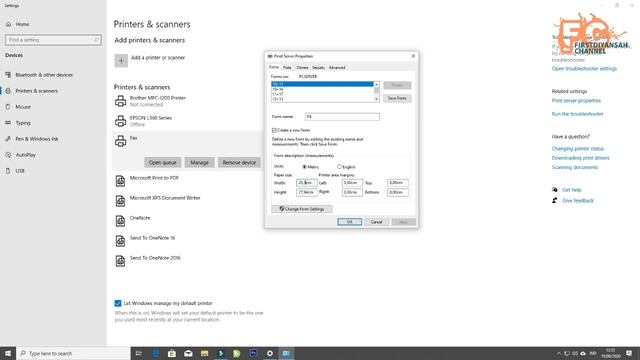
Task: Open the Downloading print drivers link
Action: point(580,158)
